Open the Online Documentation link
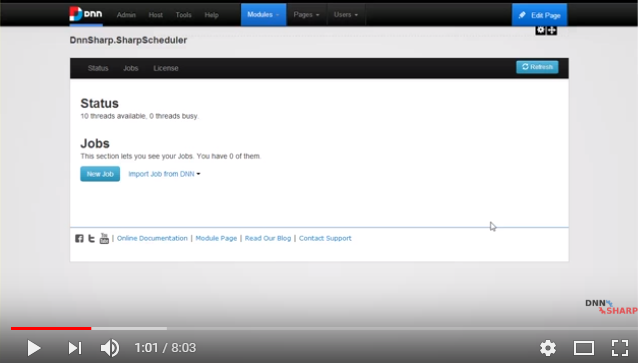 pos(152,238)
